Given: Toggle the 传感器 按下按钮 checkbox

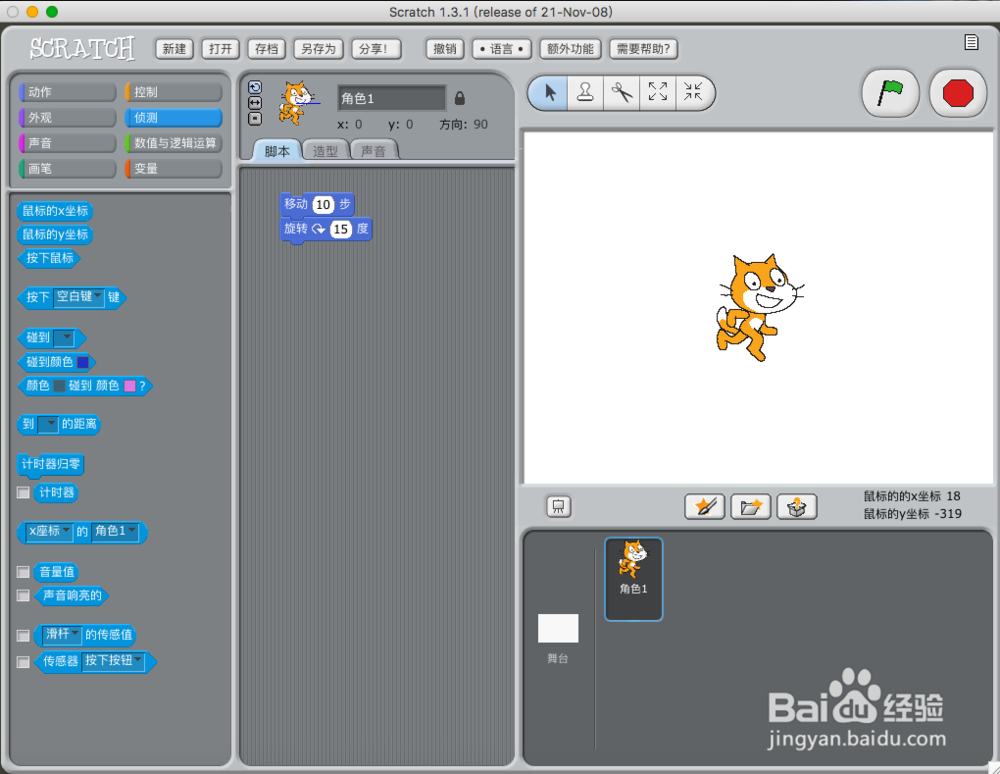Looking at the screenshot, I should [x=23, y=662].
